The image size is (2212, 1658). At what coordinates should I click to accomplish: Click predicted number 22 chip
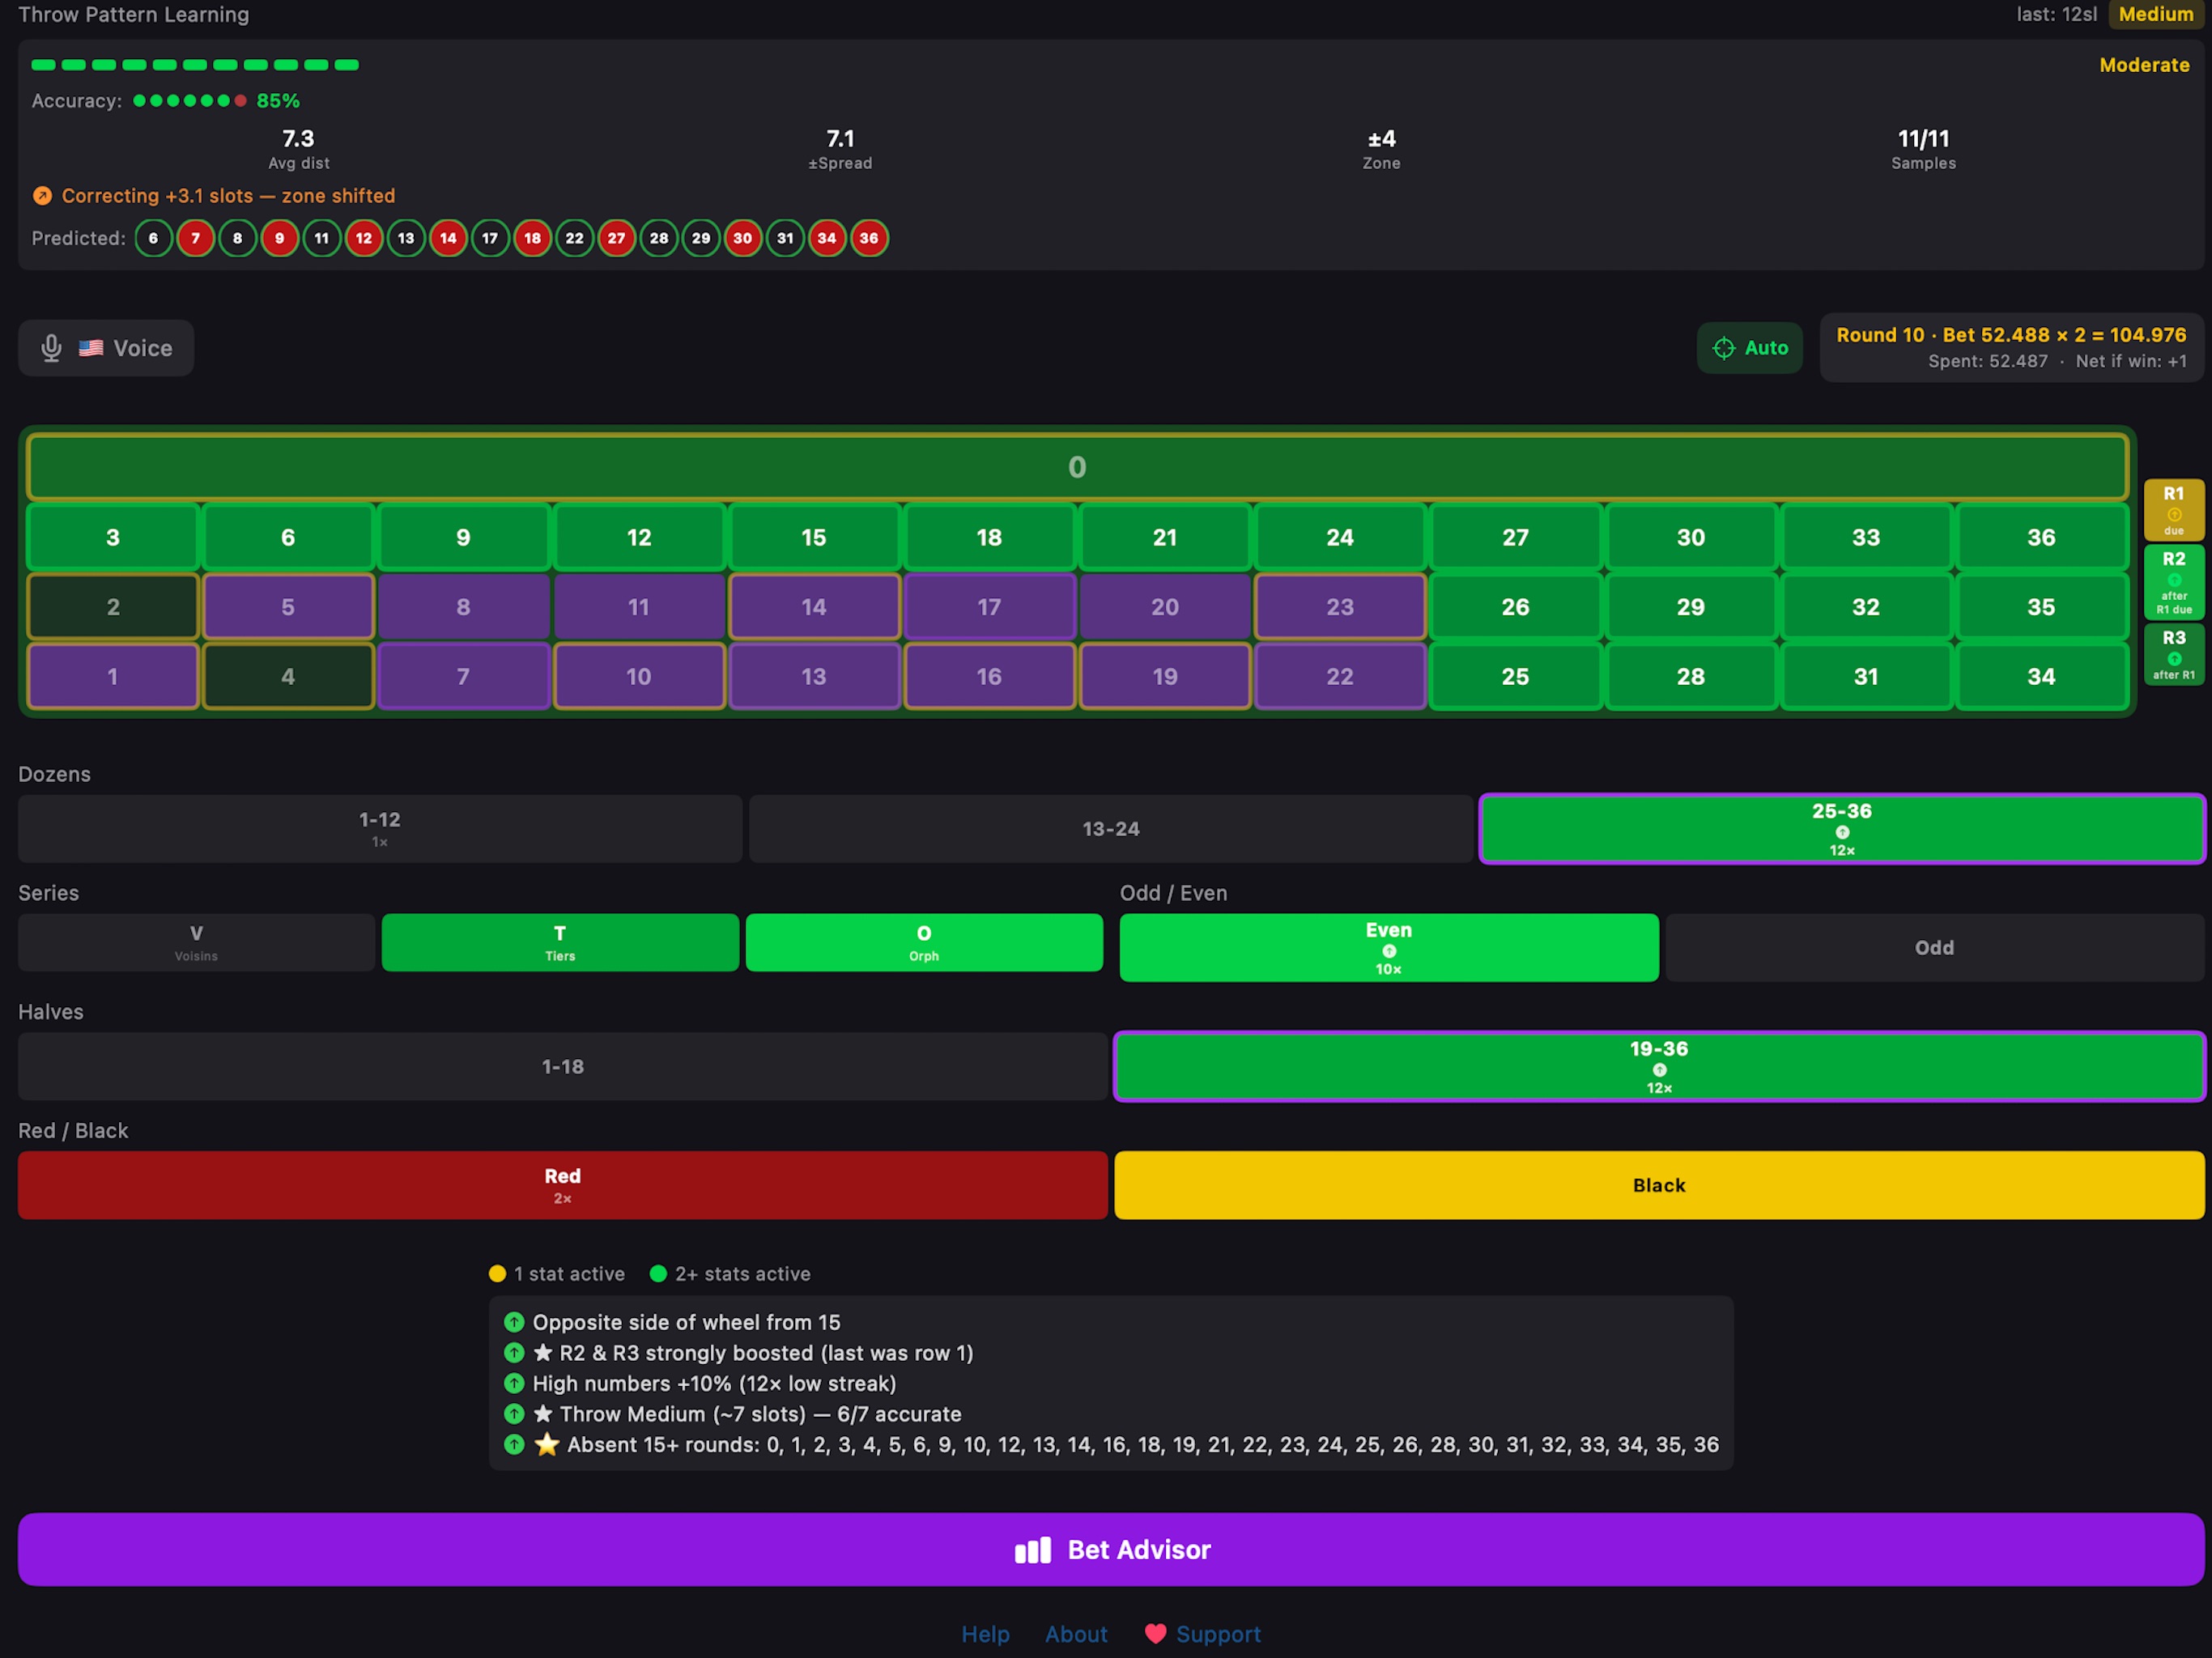(x=574, y=238)
